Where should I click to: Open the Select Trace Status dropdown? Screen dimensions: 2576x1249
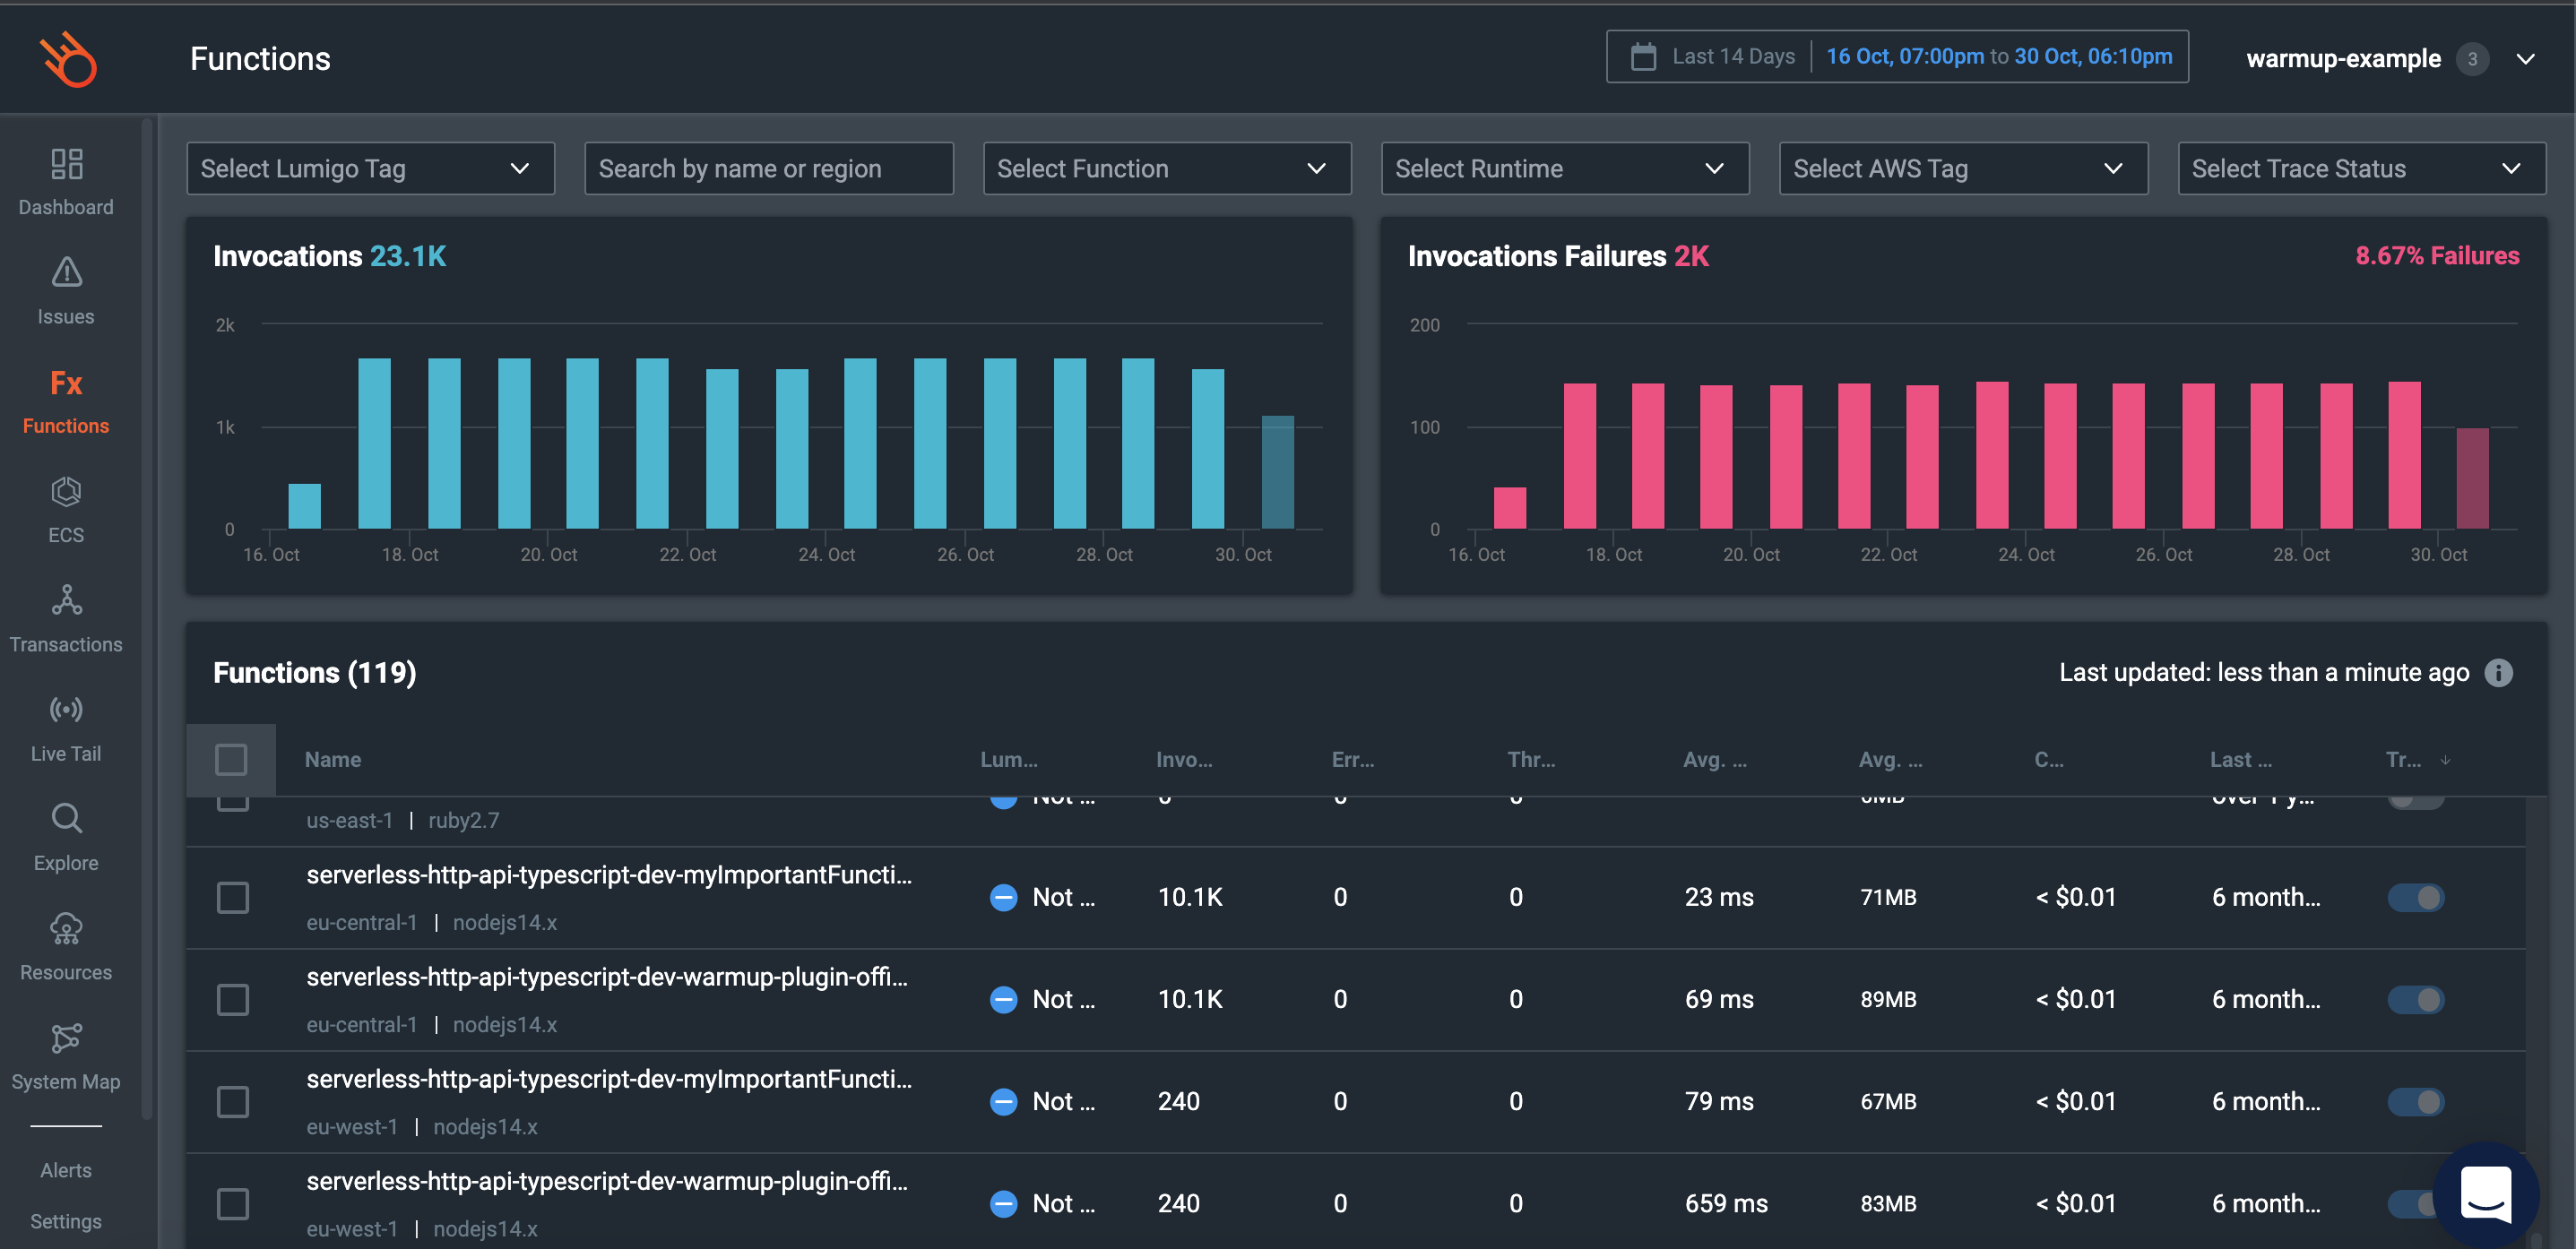[x=2361, y=168]
